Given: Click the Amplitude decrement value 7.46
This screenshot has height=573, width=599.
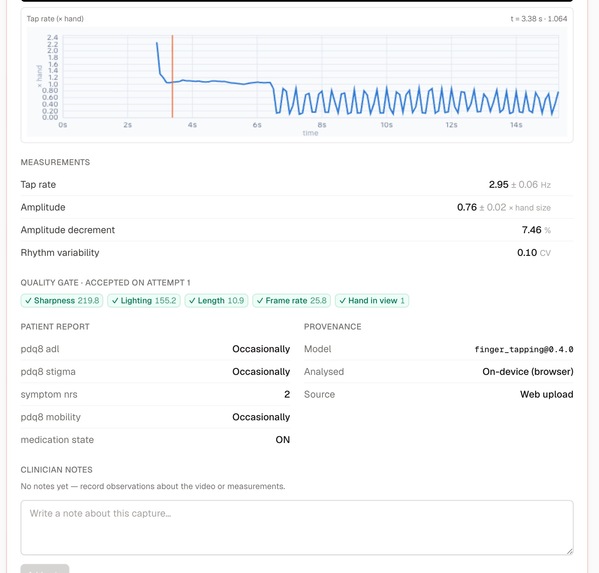Looking at the screenshot, I should click(531, 230).
